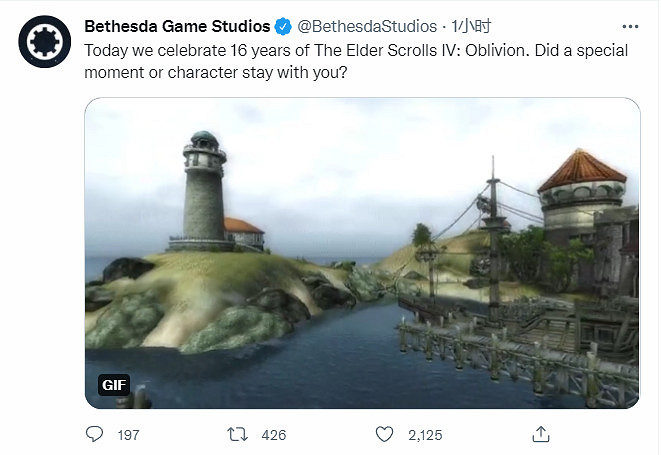
Task: Click the GIF badge on the image
Action: point(113,384)
